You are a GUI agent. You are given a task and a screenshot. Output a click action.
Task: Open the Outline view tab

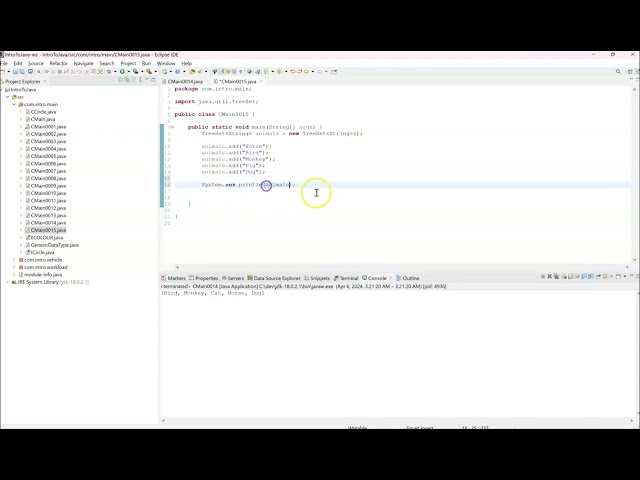click(410, 278)
